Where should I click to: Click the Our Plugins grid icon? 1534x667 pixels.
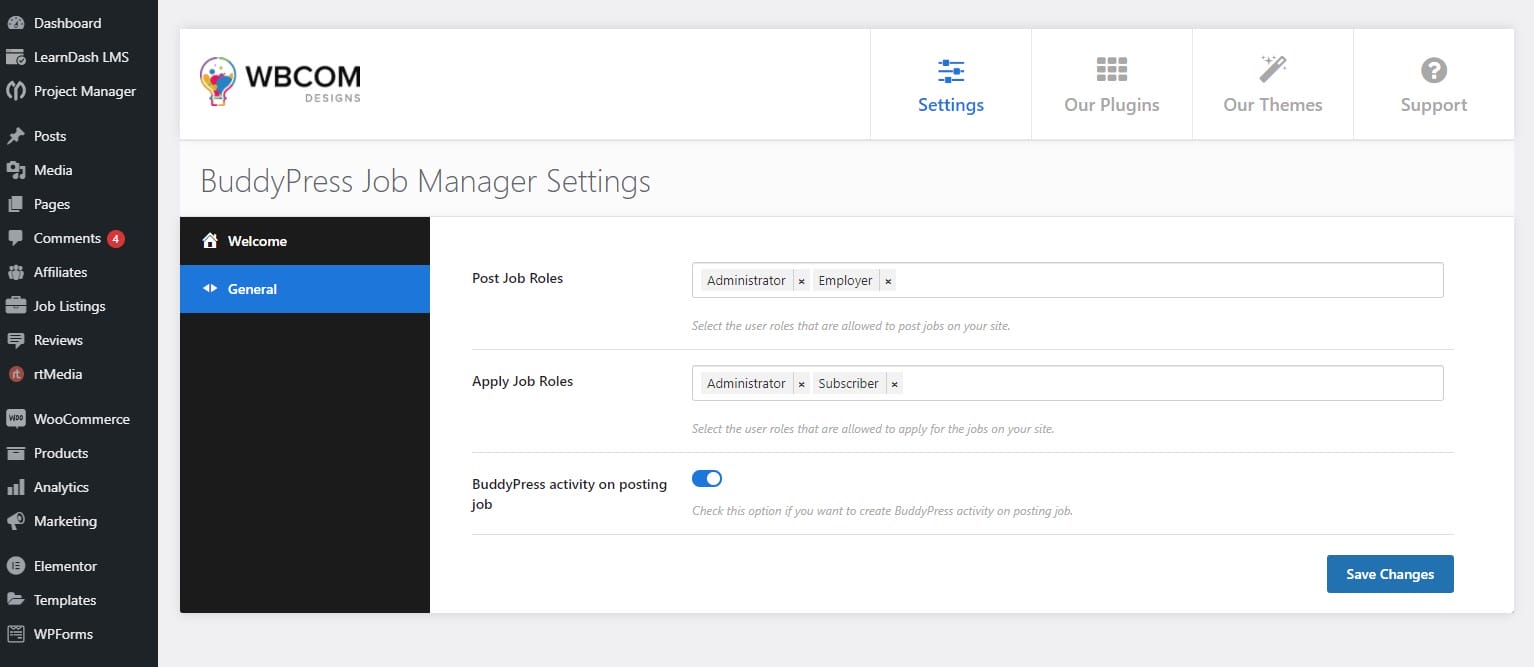point(1111,70)
